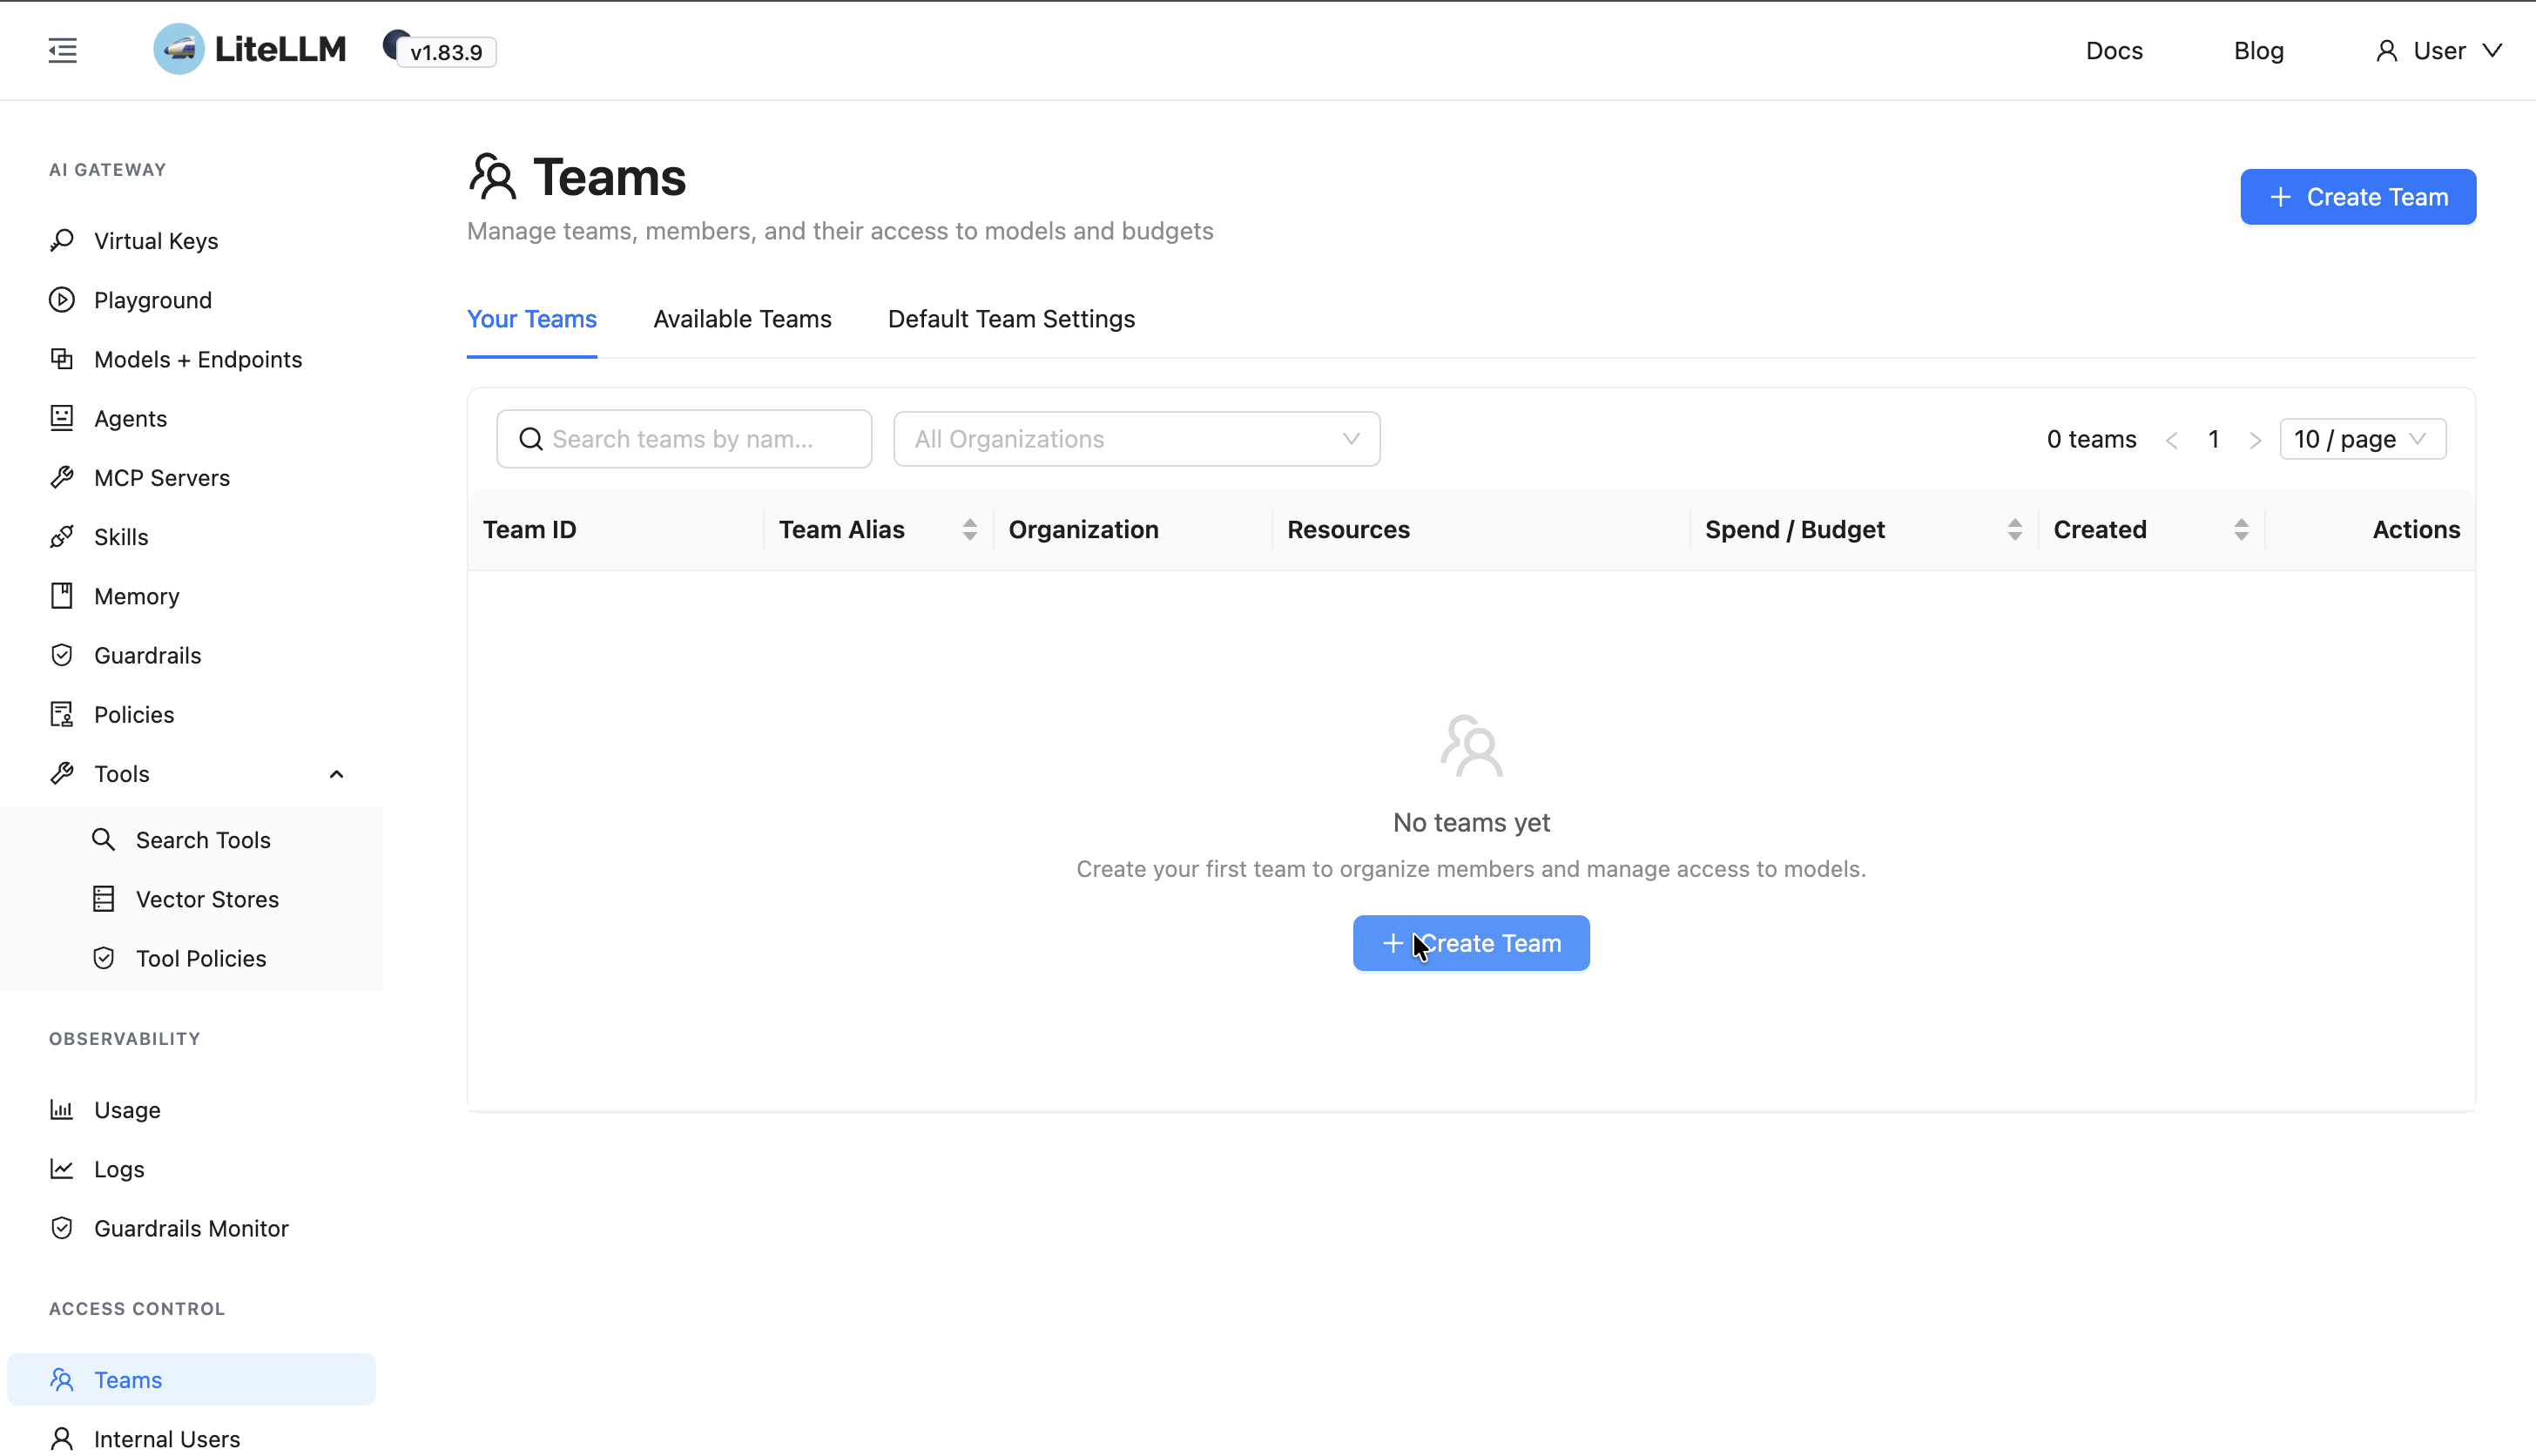This screenshot has width=2536, height=1456.
Task: Open Virtual Keys in the sidebar
Action: (x=155, y=241)
